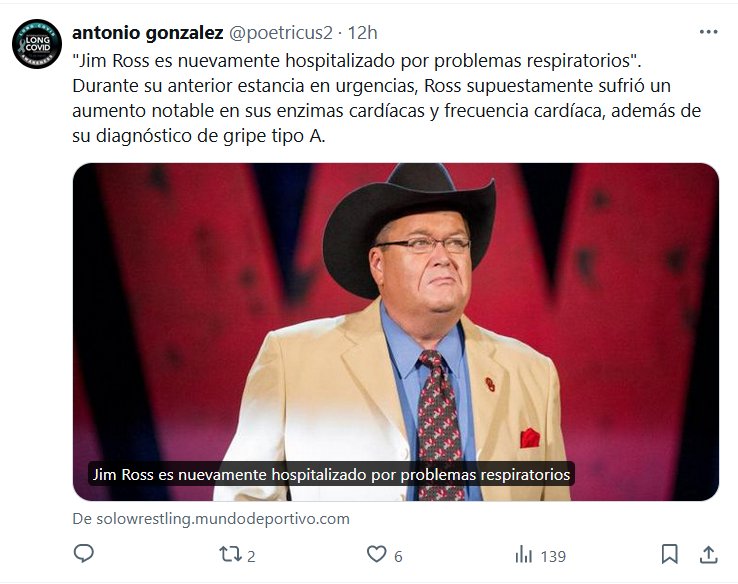738x584 pixels.
Task: Click the share upload-arrow icon
Action: point(708,554)
